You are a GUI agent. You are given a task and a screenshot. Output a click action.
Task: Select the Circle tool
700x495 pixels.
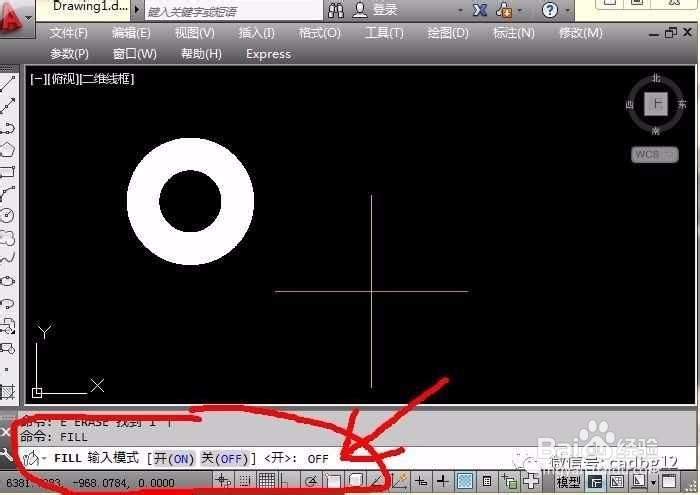[8, 215]
